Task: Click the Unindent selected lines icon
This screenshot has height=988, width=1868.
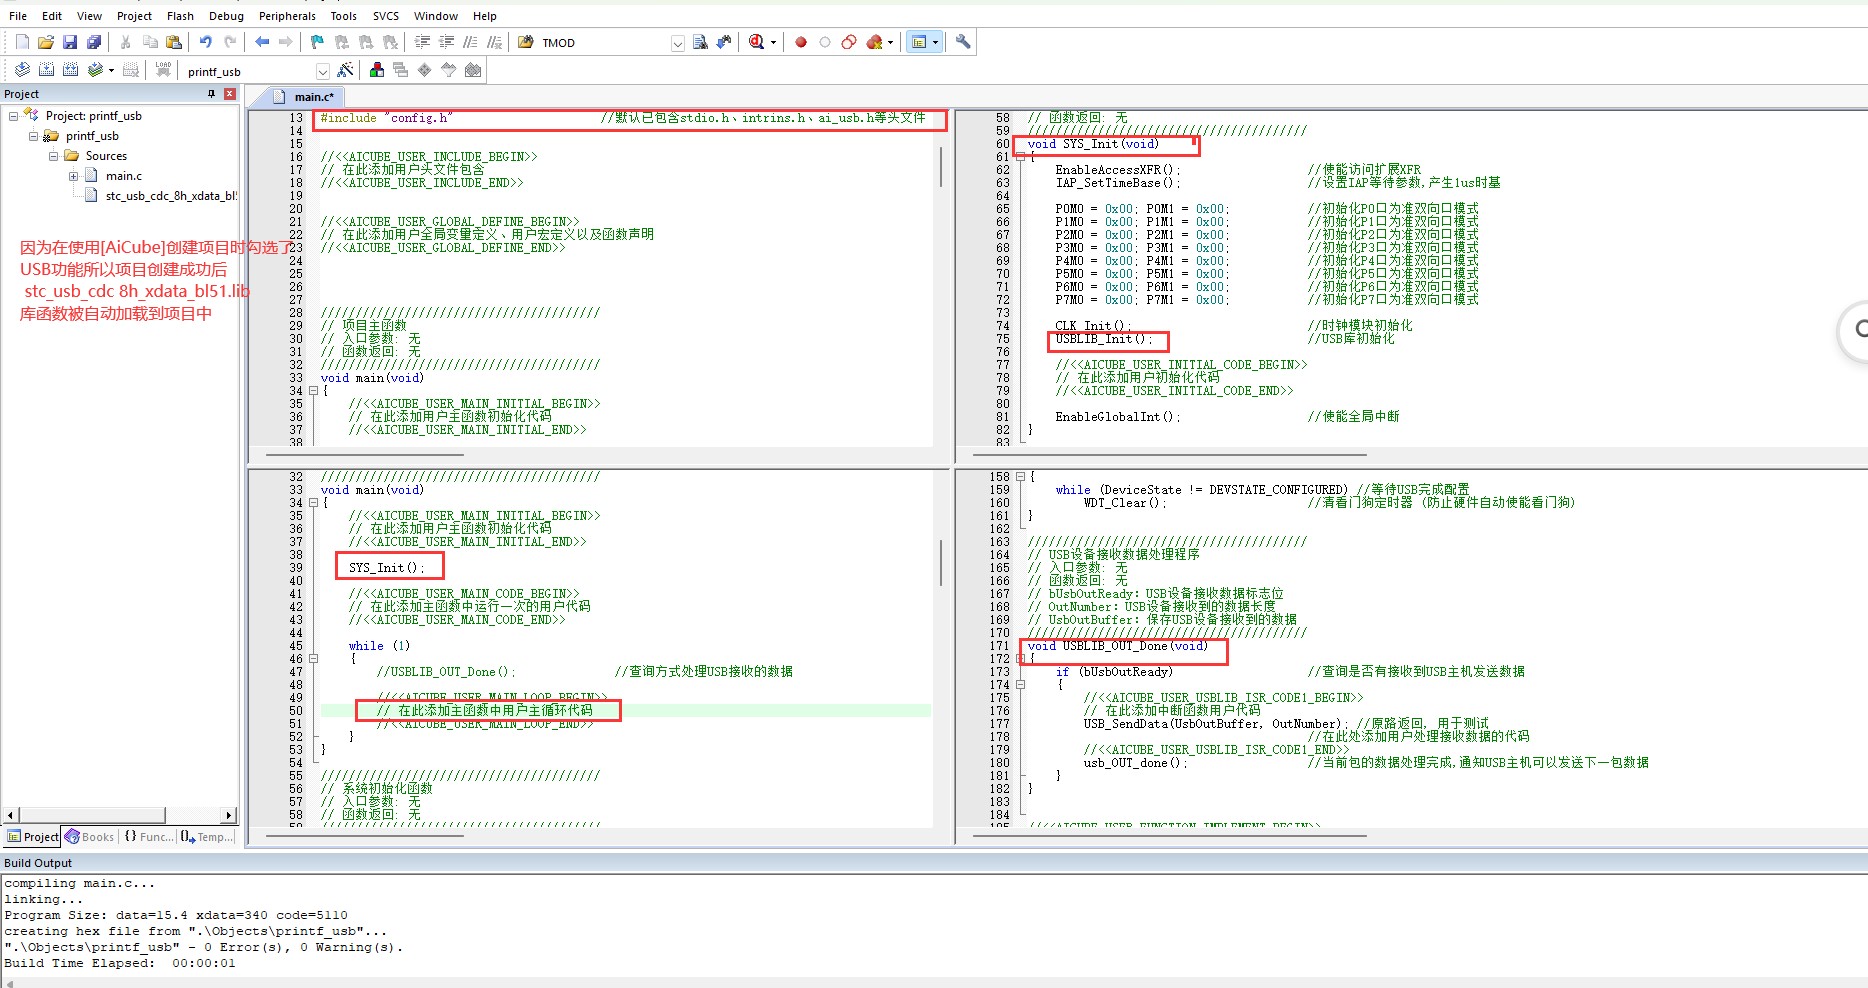Action: pyautogui.click(x=446, y=42)
